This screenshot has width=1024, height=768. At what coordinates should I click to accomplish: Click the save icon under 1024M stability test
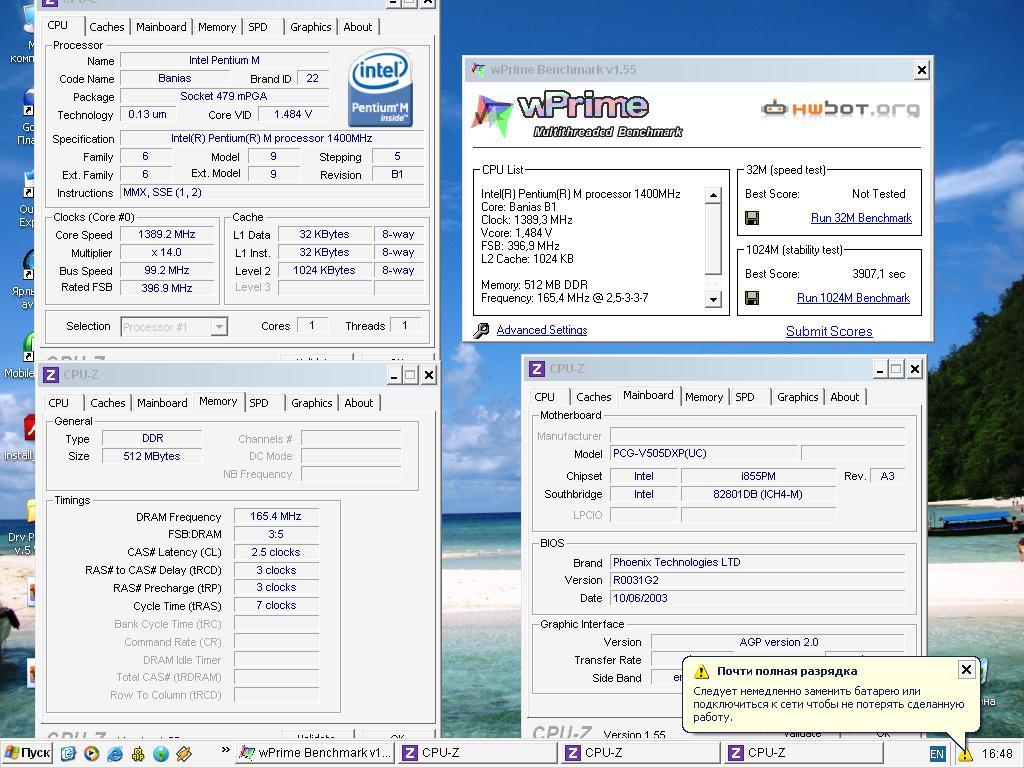(x=752, y=298)
